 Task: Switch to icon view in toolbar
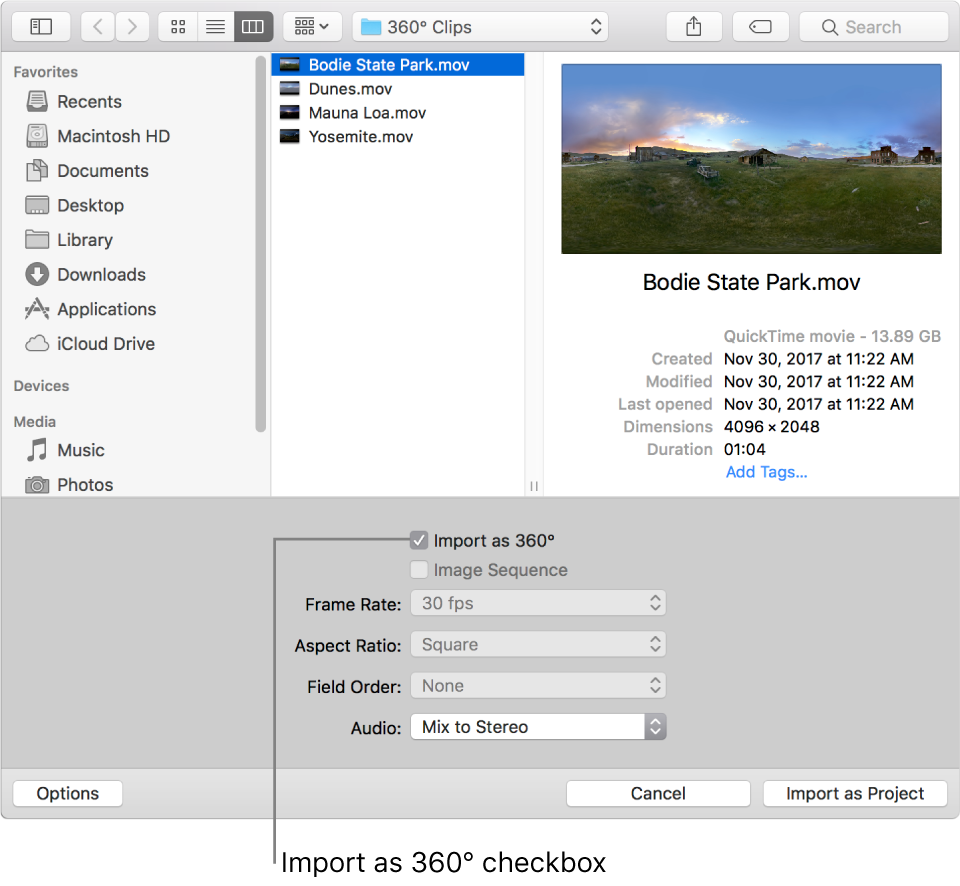[178, 27]
